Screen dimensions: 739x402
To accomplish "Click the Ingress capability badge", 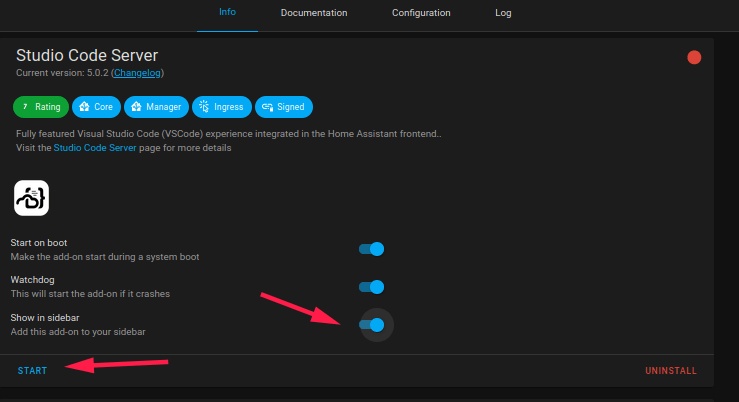I will pos(222,107).
